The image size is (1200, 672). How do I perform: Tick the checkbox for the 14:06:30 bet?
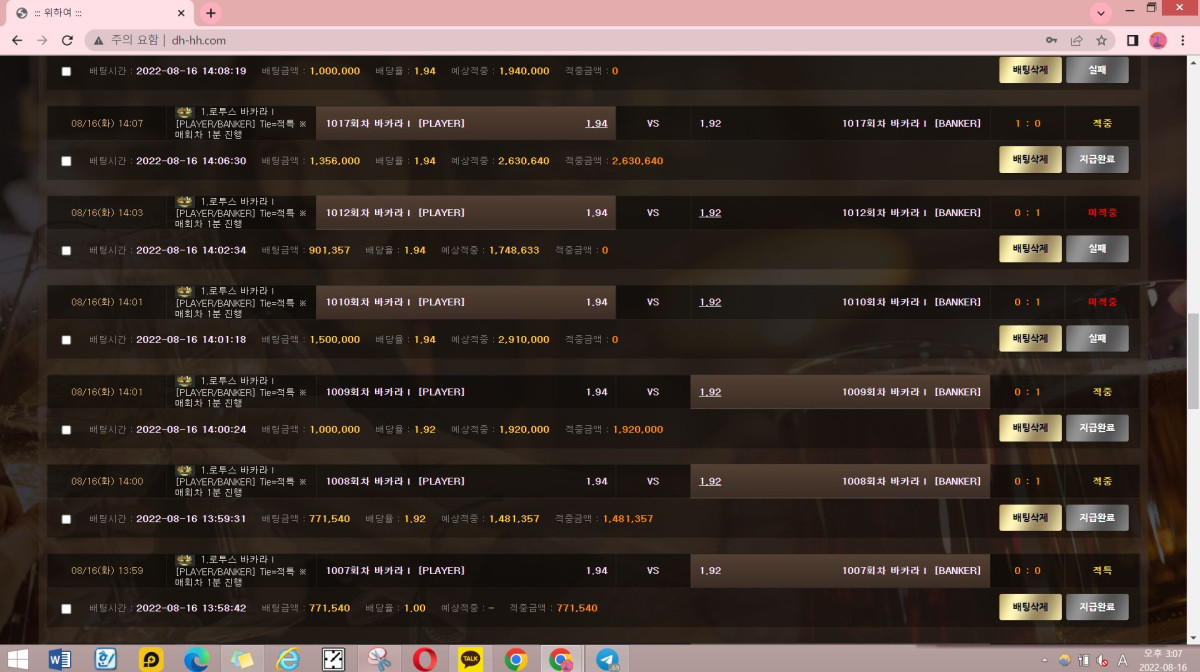(x=67, y=161)
